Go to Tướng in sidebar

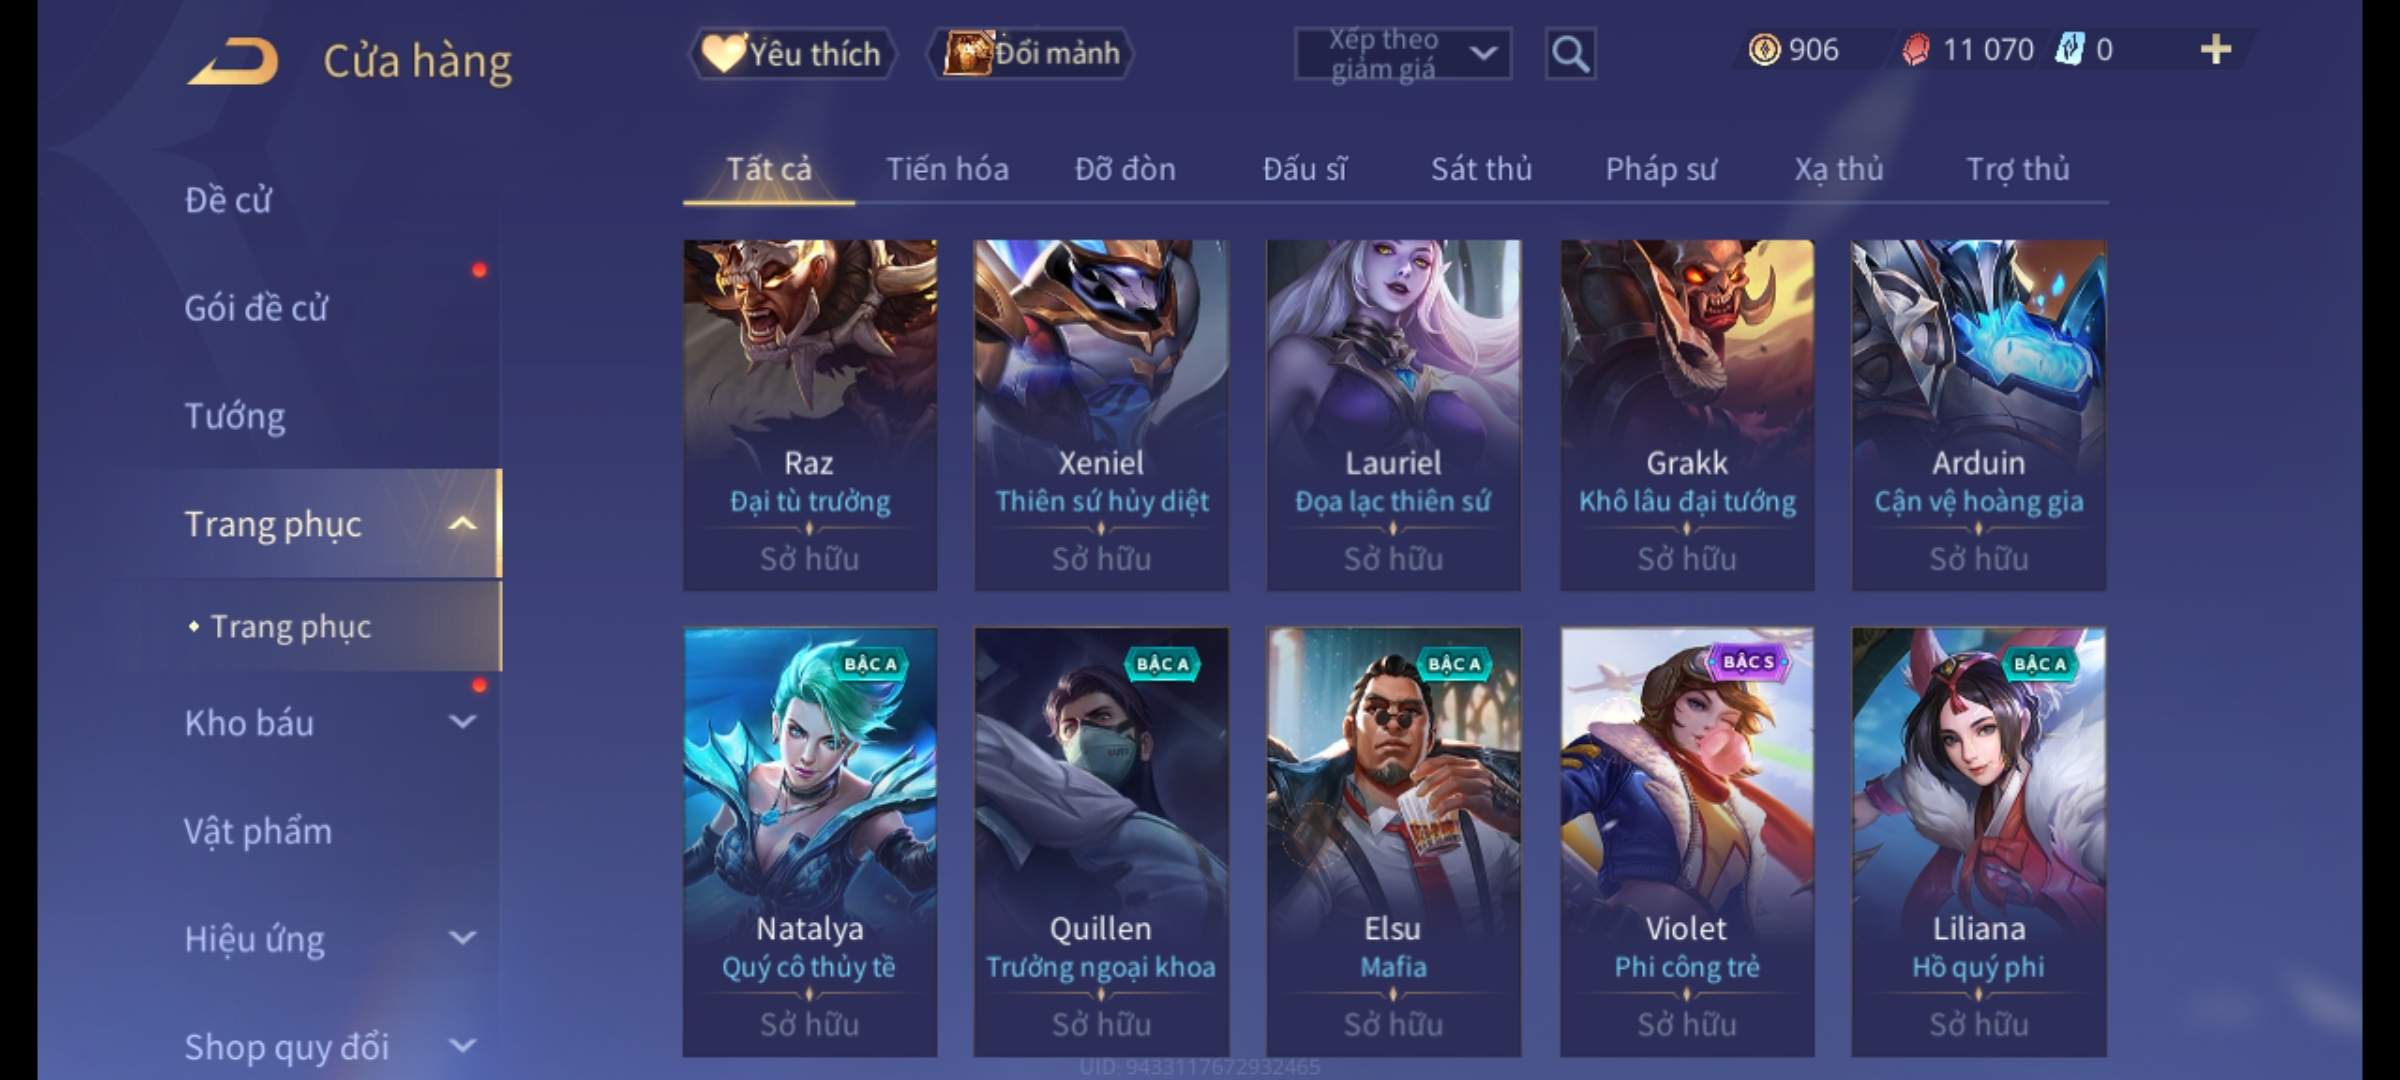[x=235, y=416]
